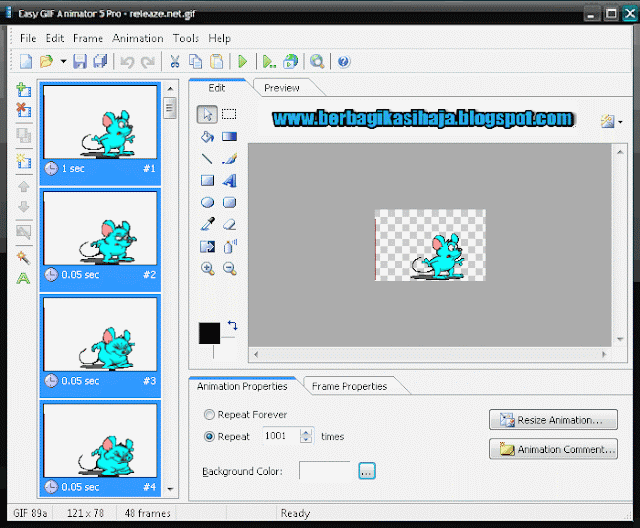Expand the Open recent files dropdown arrow
This screenshot has height=528, width=640.
[63, 62]
